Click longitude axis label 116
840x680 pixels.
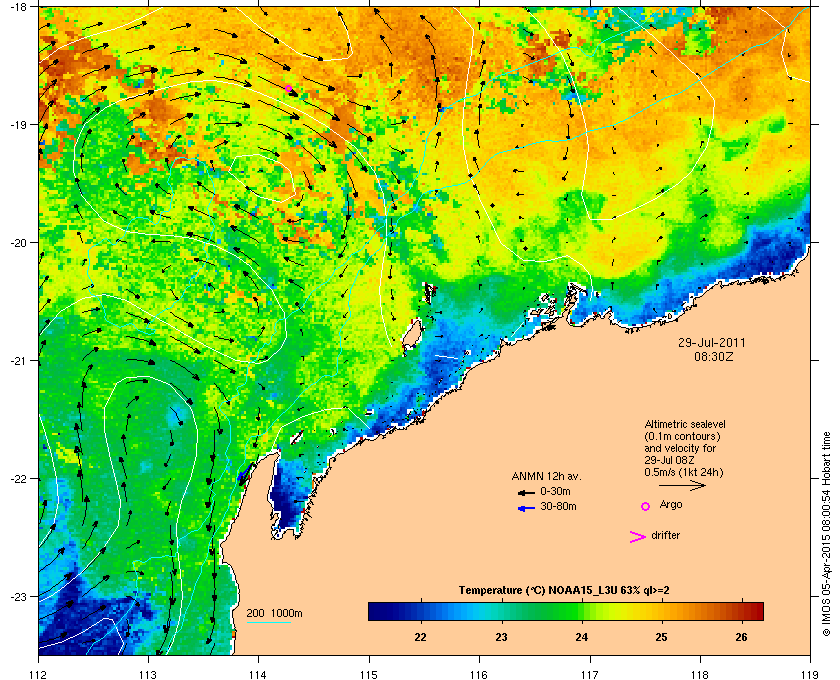[x=479, y=674]
